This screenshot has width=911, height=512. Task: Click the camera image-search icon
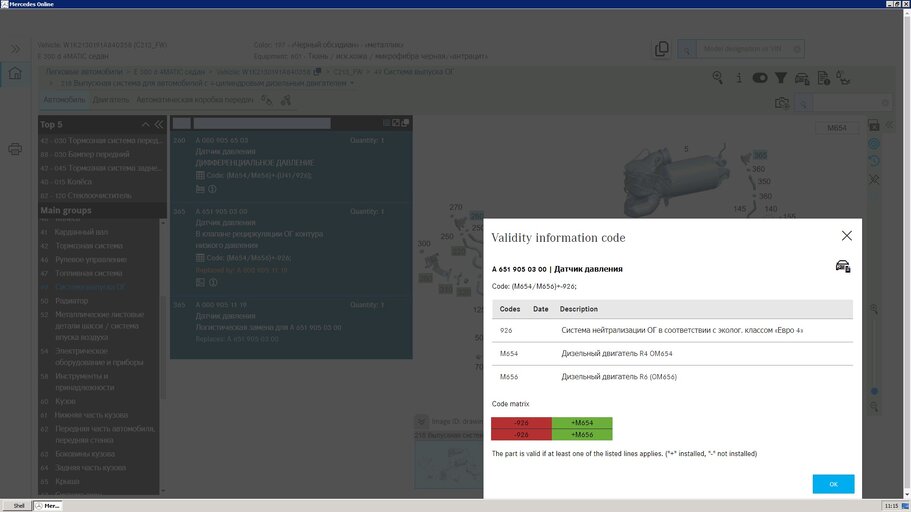click(x=782, y=103)
